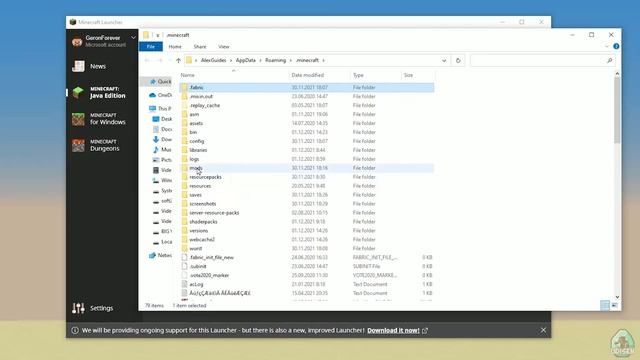Open the Home ribbon tab
Image resolution: width=640 pixels, height=360 pixels.
pos(175,47)
